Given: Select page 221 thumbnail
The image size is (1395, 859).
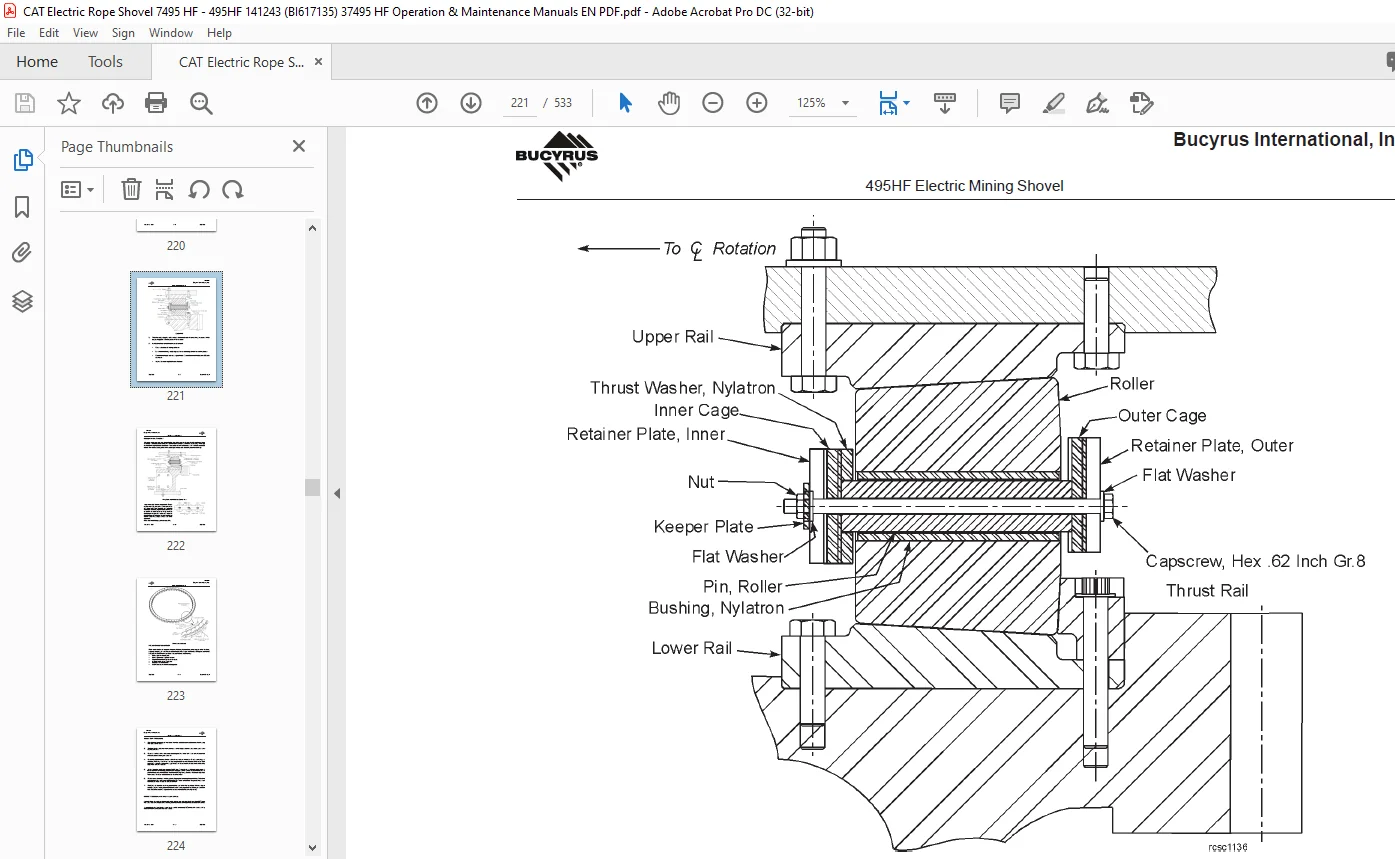Looking at the screenshot, I should pyautogui.click(x=176, y=329).
